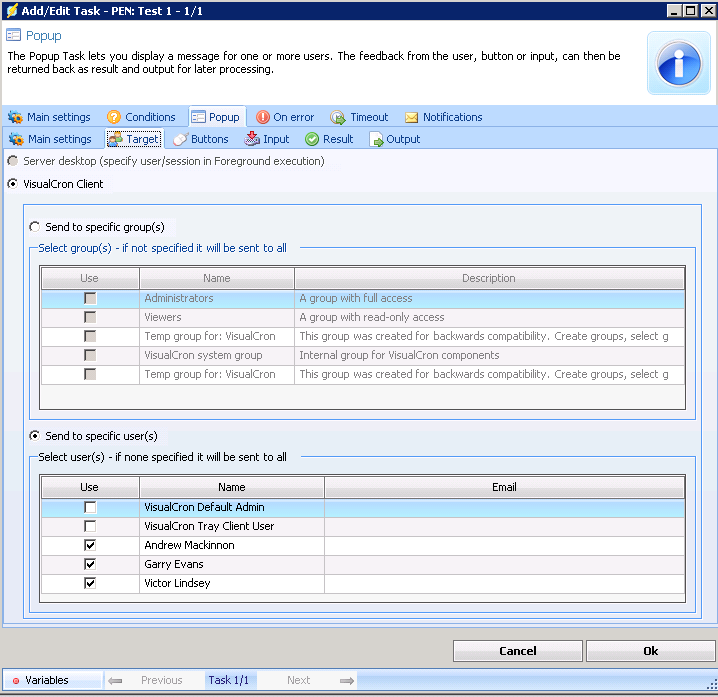The width and height of the screenshot is (718, 697).
Task: Click the On error tab red icon
Action: coord(263,117)
